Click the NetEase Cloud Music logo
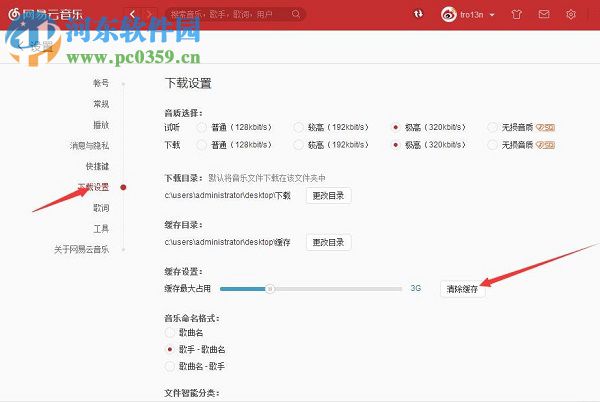The height and width of the screenshot is (402, 600). (x=45, y=15)
